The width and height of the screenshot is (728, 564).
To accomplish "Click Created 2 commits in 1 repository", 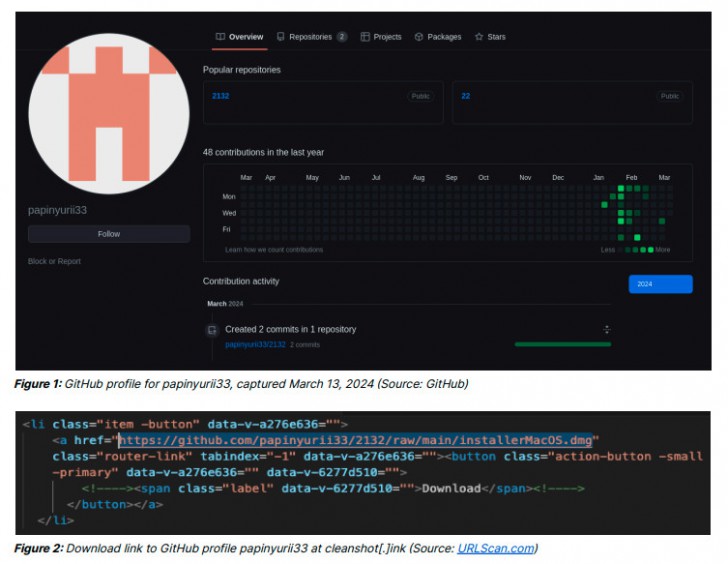I will [x=291, y=329].
